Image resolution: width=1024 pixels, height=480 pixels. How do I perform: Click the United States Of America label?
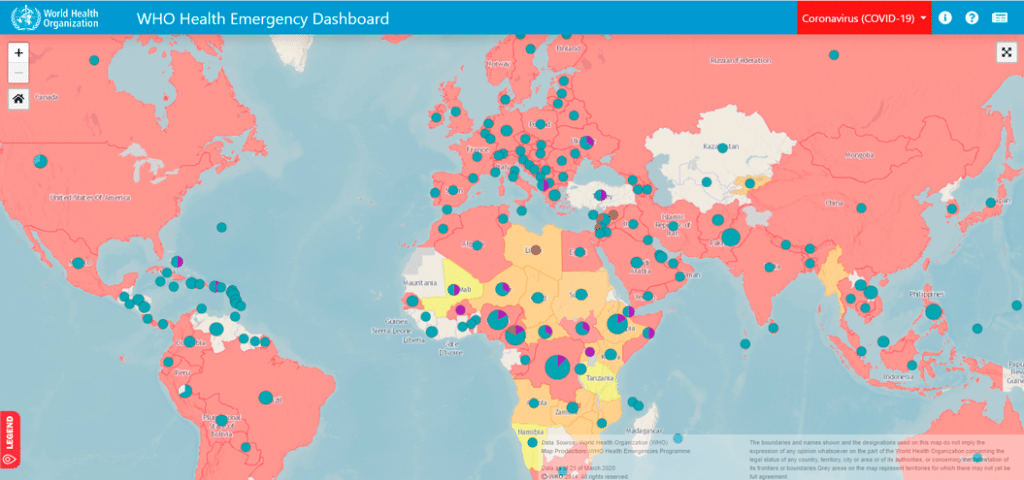89,197
